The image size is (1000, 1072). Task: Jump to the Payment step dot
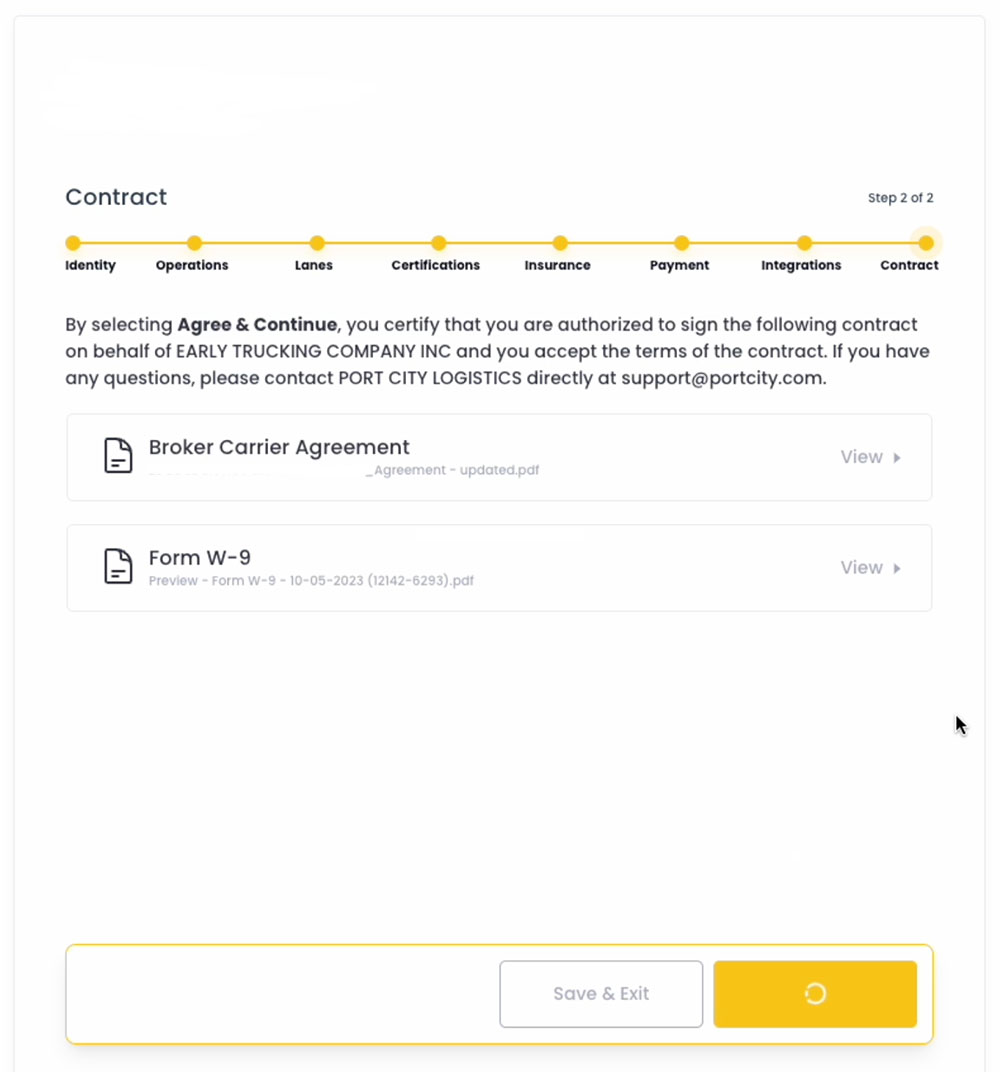point(681,243)
